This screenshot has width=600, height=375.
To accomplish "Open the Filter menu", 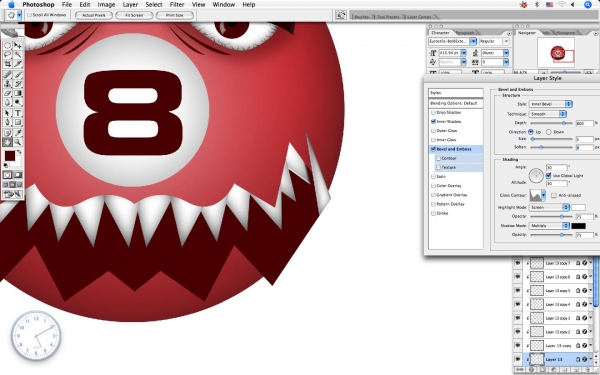I will pyautogui.click(x=177, y=5).
